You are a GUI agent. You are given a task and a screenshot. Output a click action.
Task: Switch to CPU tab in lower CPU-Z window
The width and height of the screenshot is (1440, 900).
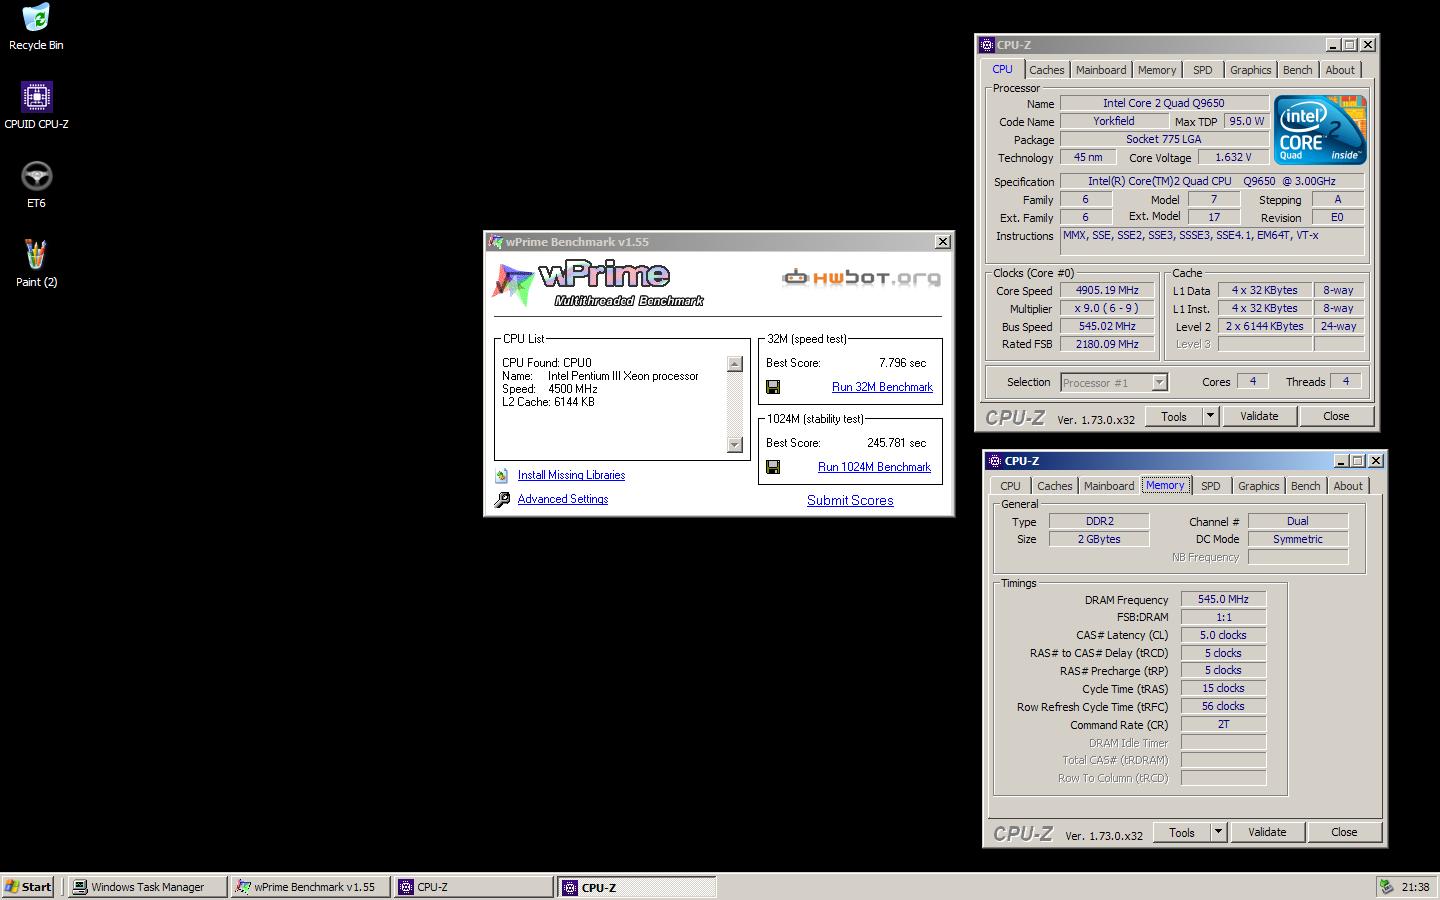click(x=1011, y=486)
